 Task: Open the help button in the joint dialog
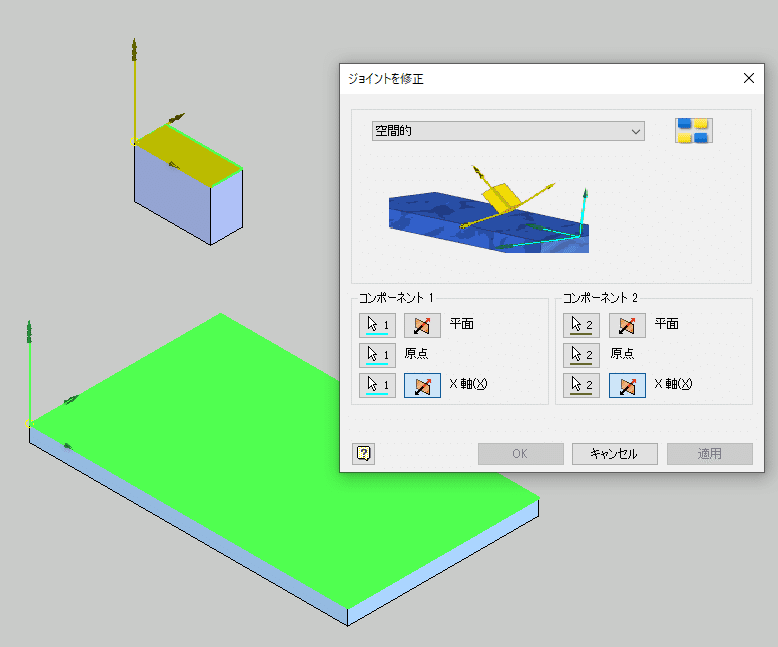[363, 453]
